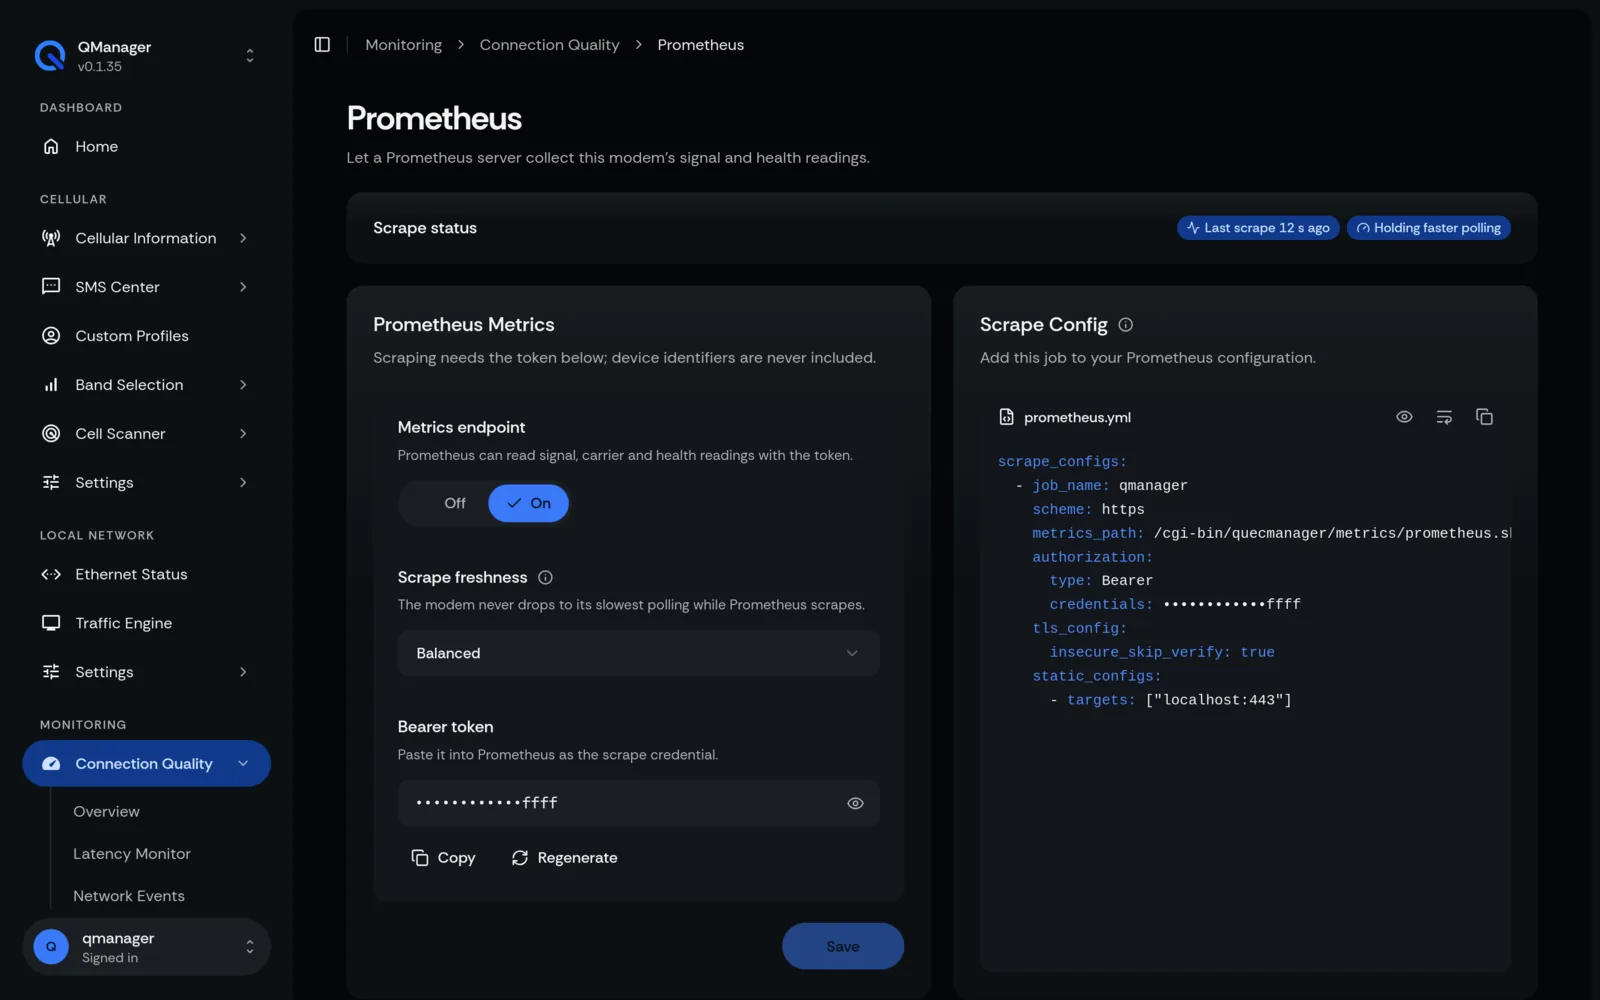
Task: Copy the bearer token
Action: point(443,858)
